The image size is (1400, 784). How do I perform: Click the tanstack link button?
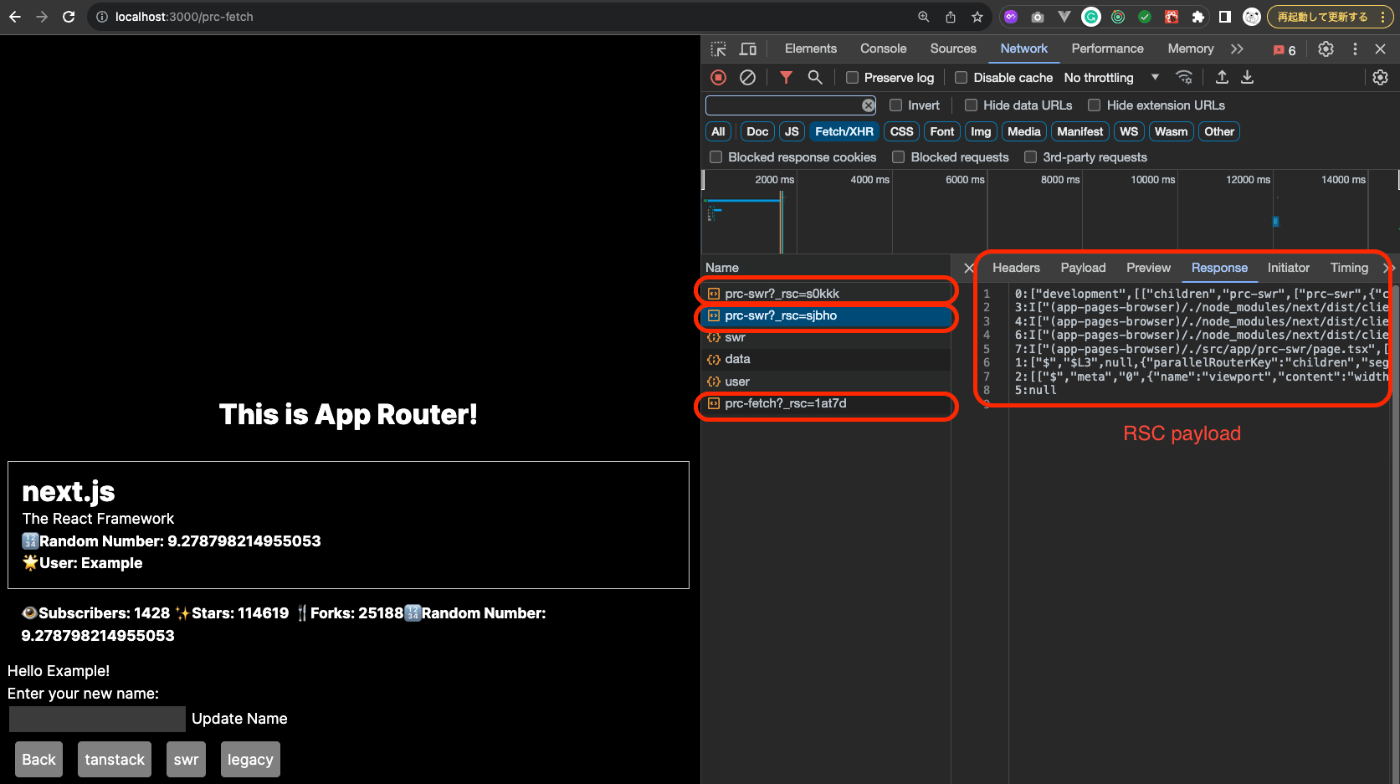click(114, 760)
